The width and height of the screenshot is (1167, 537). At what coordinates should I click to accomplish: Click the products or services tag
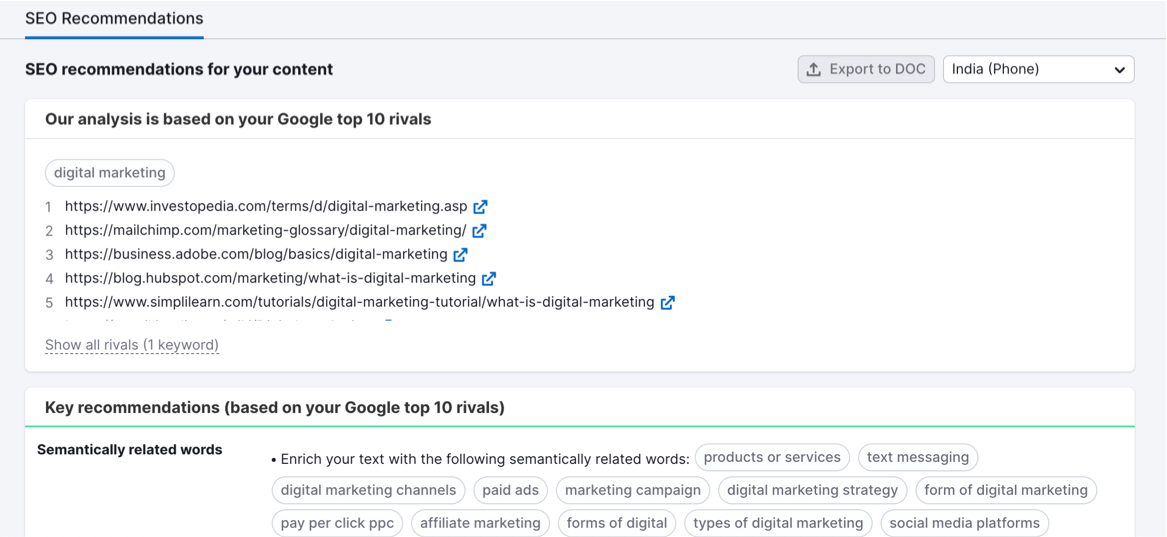(x=772, y=458)
